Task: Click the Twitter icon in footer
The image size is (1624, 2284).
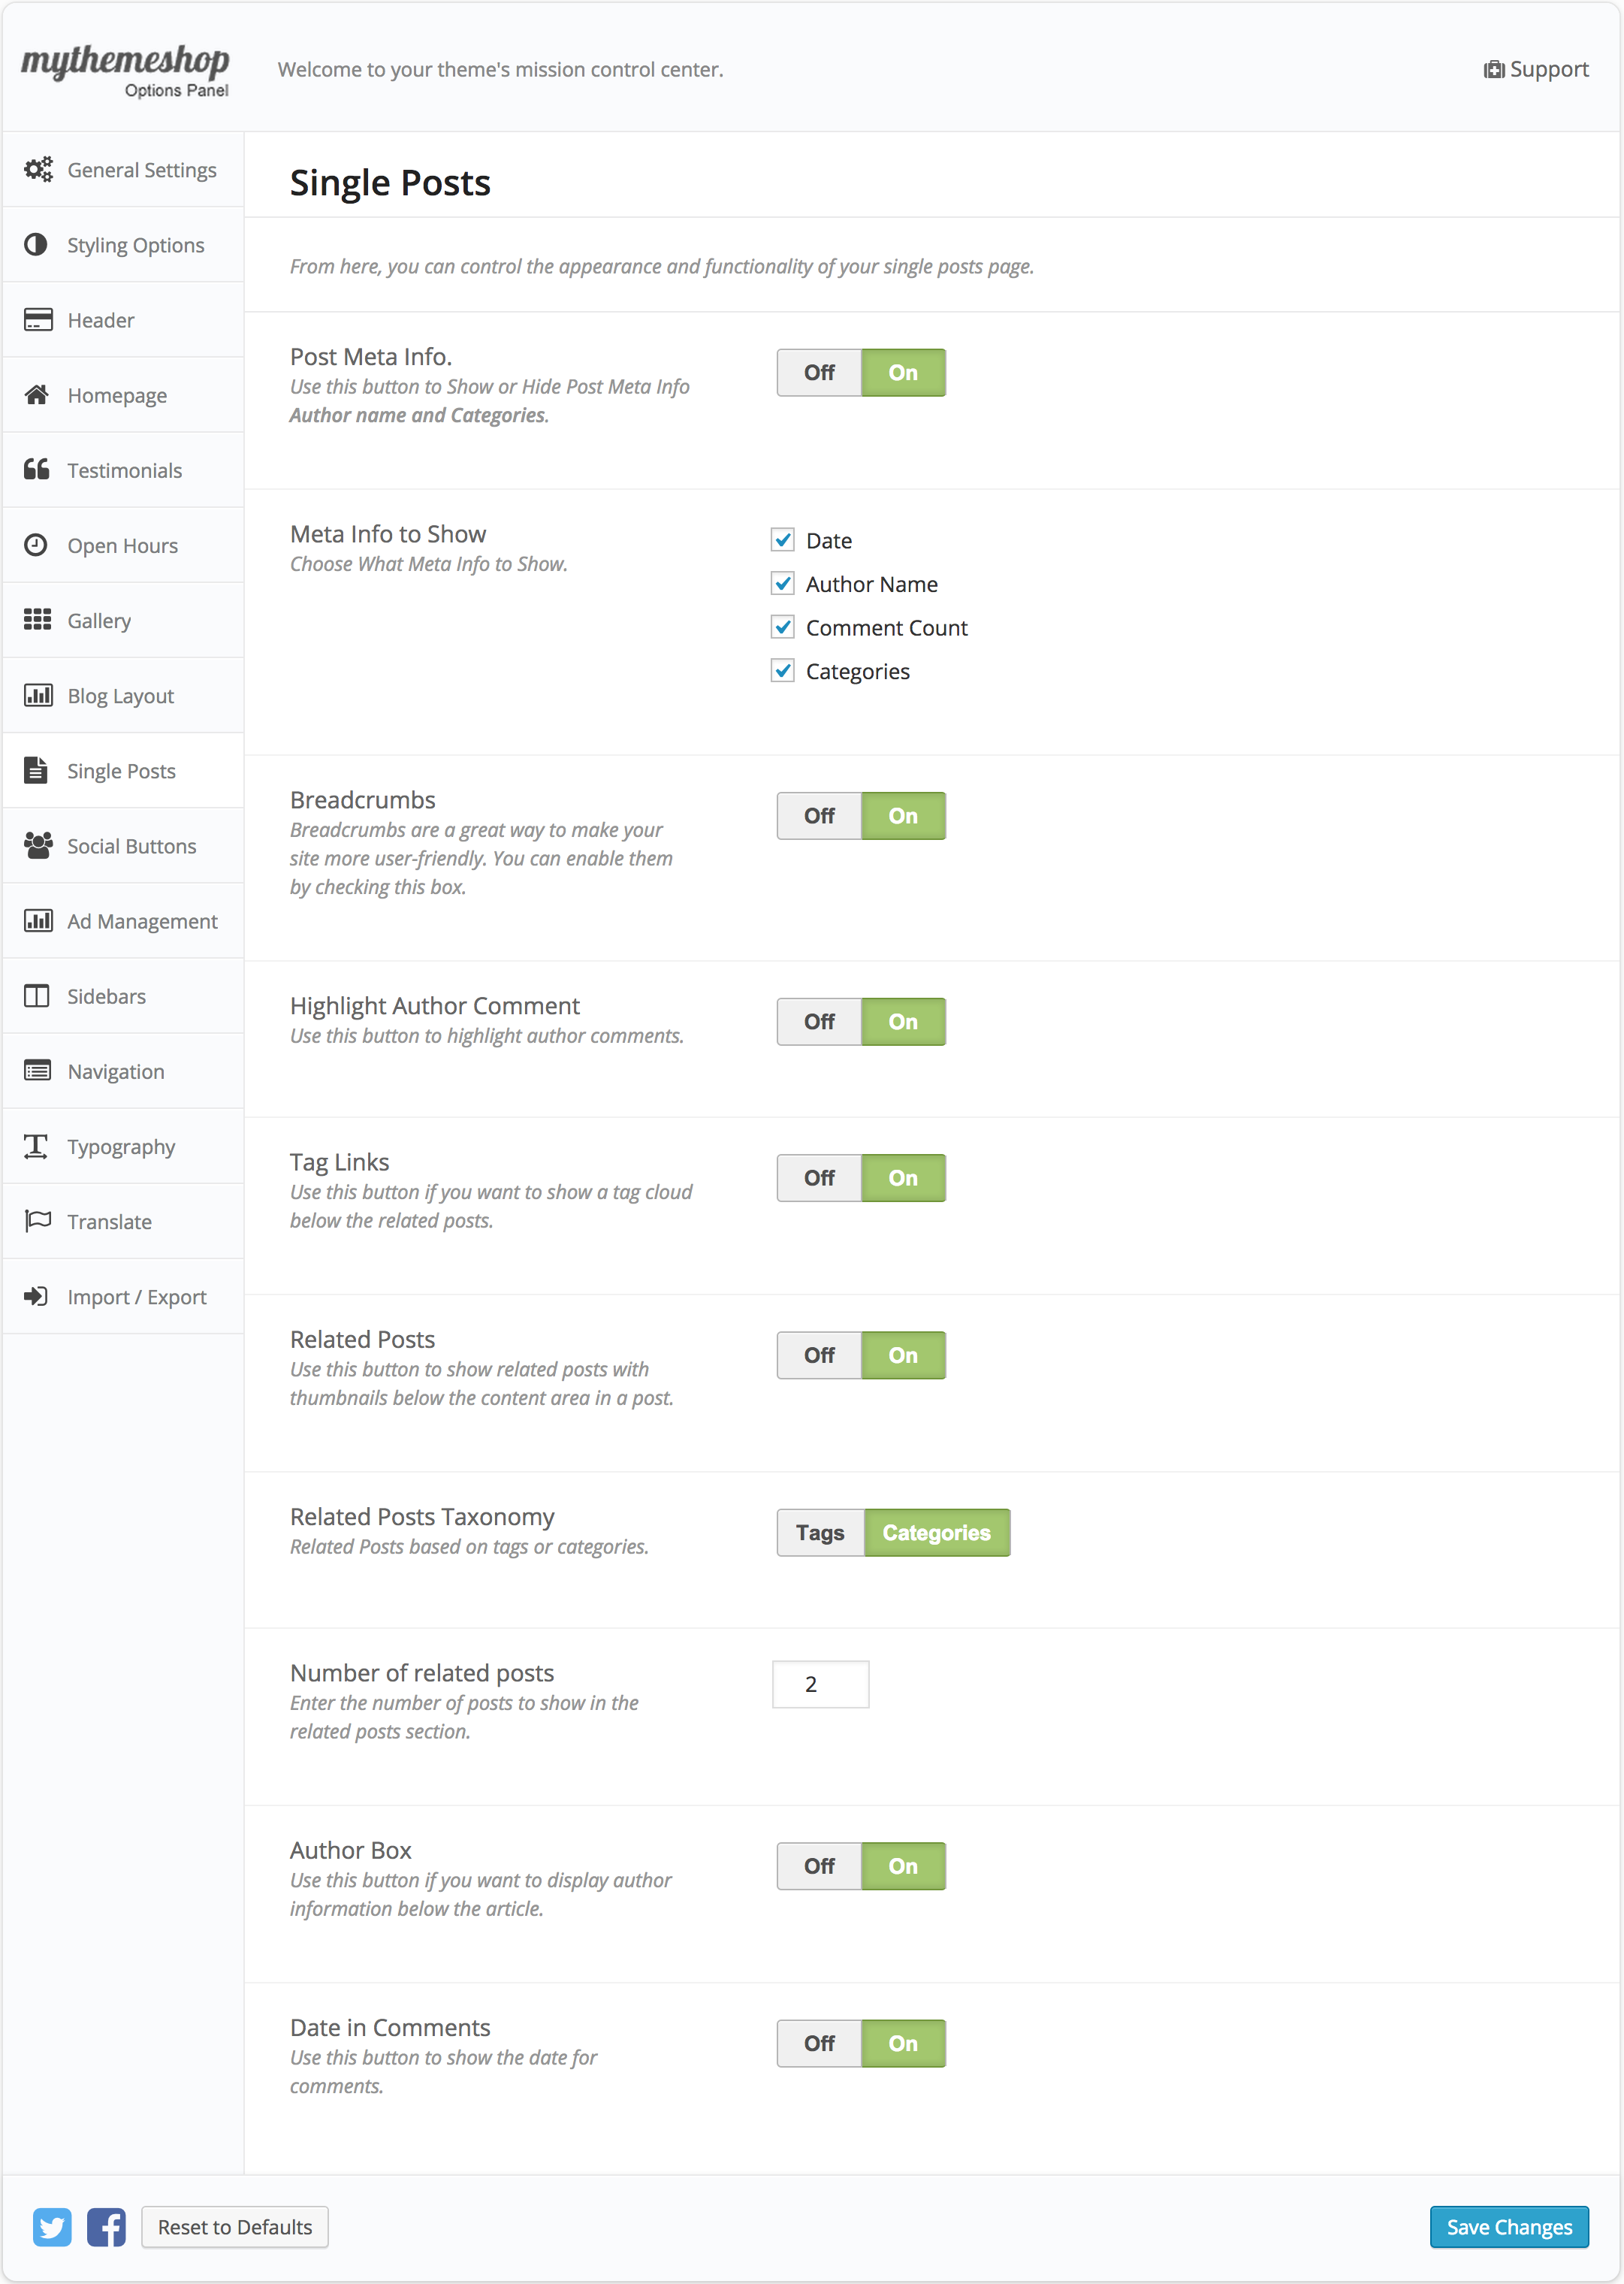Action: 52,2227
